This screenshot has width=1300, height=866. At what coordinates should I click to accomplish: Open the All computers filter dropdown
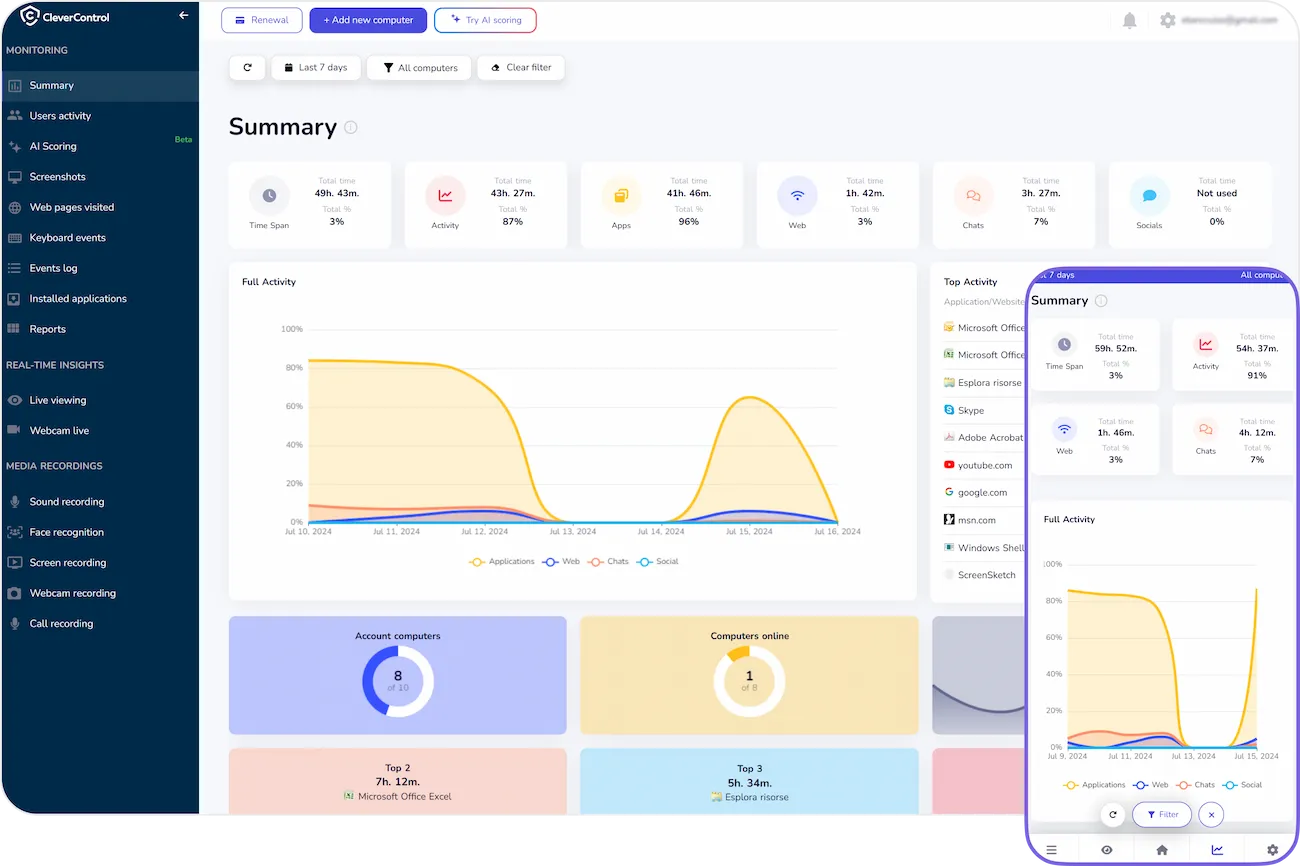click(x=419, y=67)
